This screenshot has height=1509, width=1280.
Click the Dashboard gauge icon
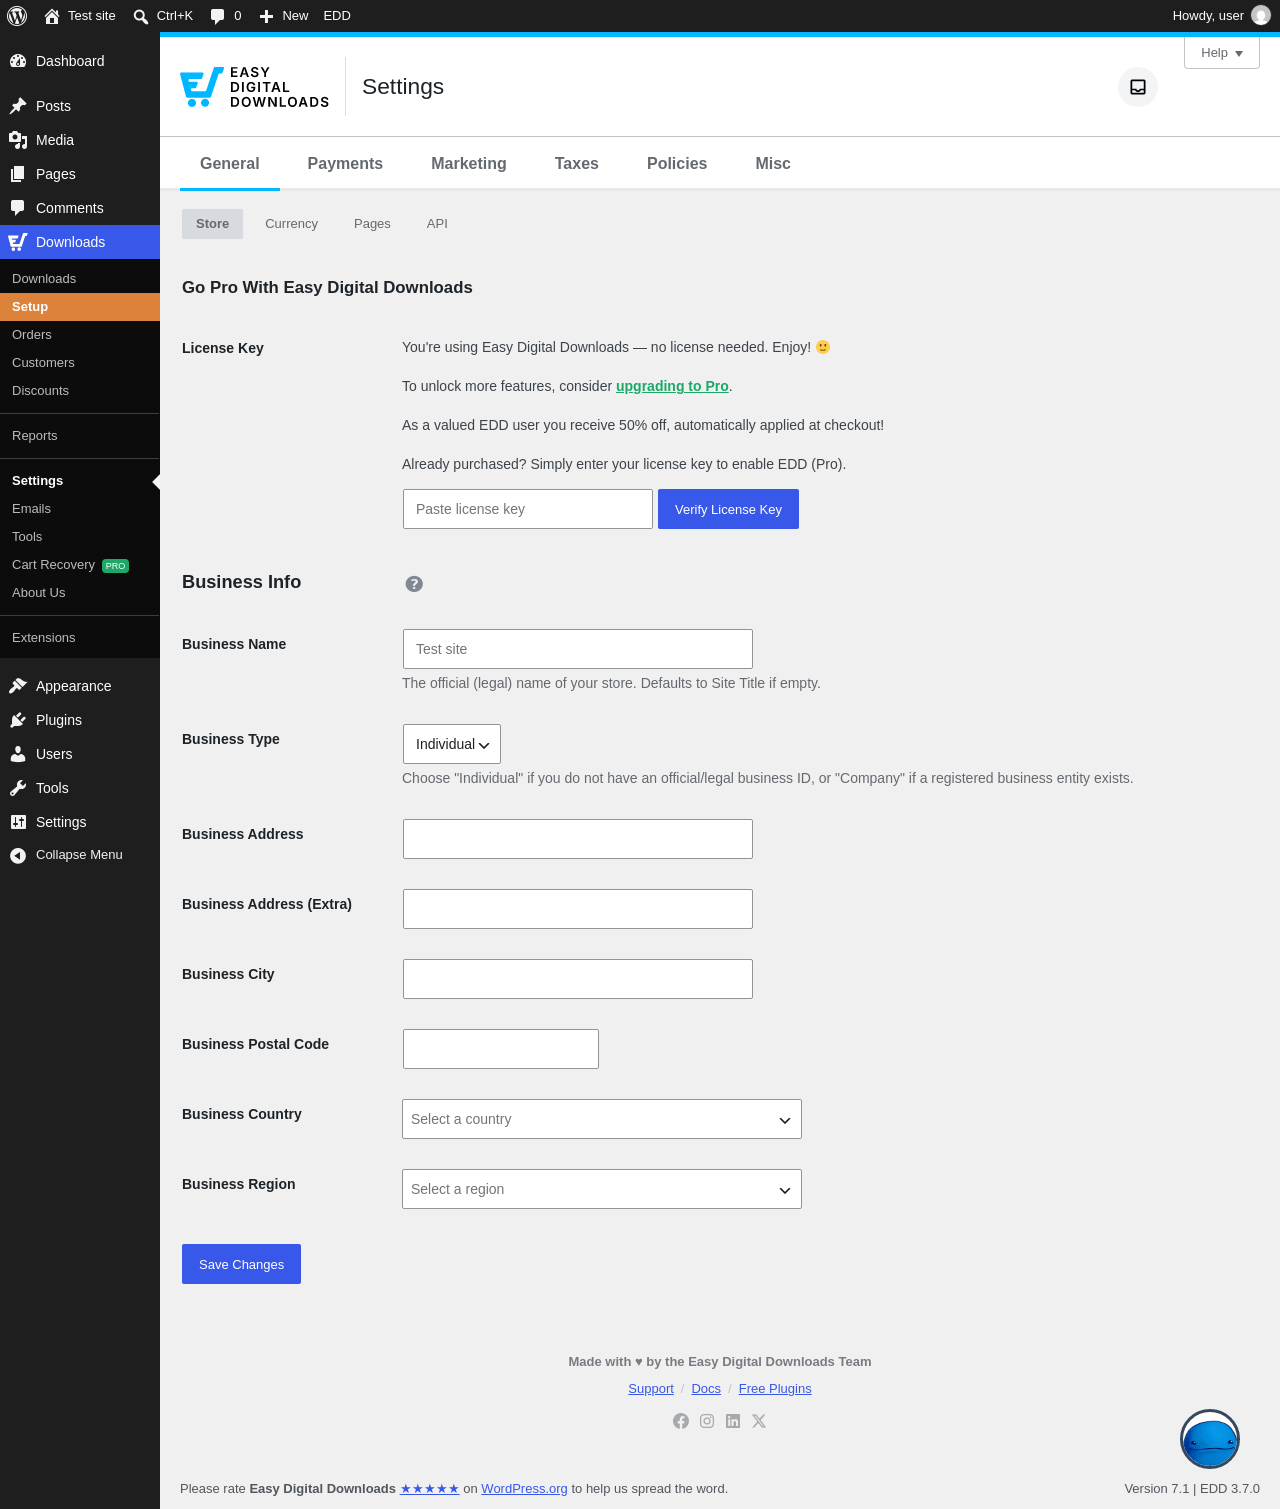18,61
